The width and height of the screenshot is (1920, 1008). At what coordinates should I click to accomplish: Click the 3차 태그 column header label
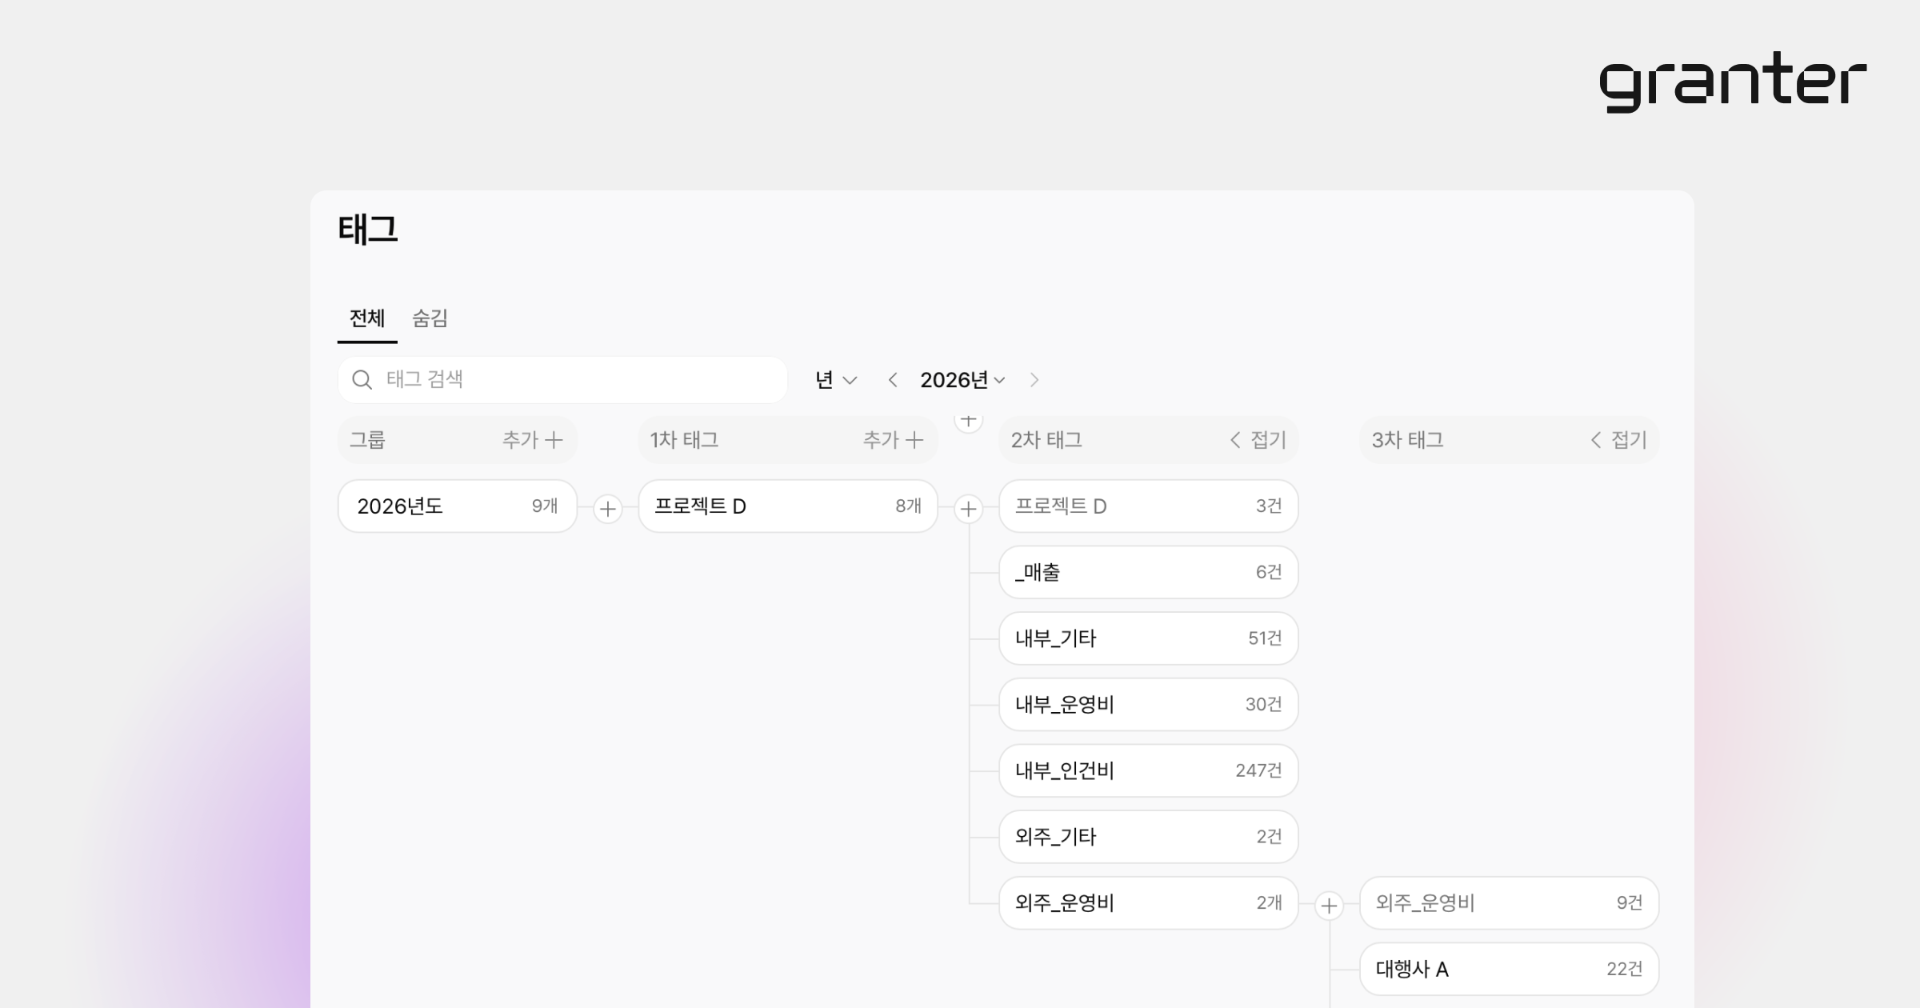[x=1407, y=440]
